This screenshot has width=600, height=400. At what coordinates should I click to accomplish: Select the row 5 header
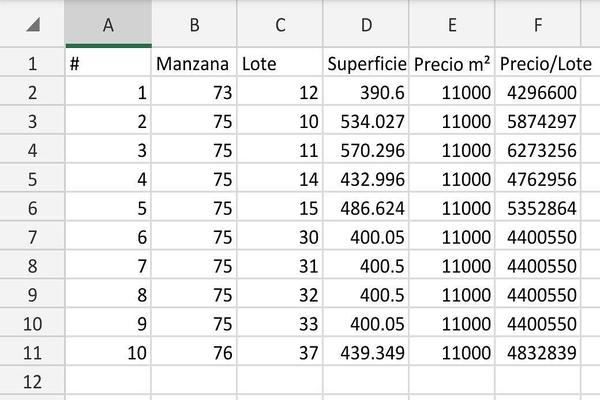tap(32, 181)
